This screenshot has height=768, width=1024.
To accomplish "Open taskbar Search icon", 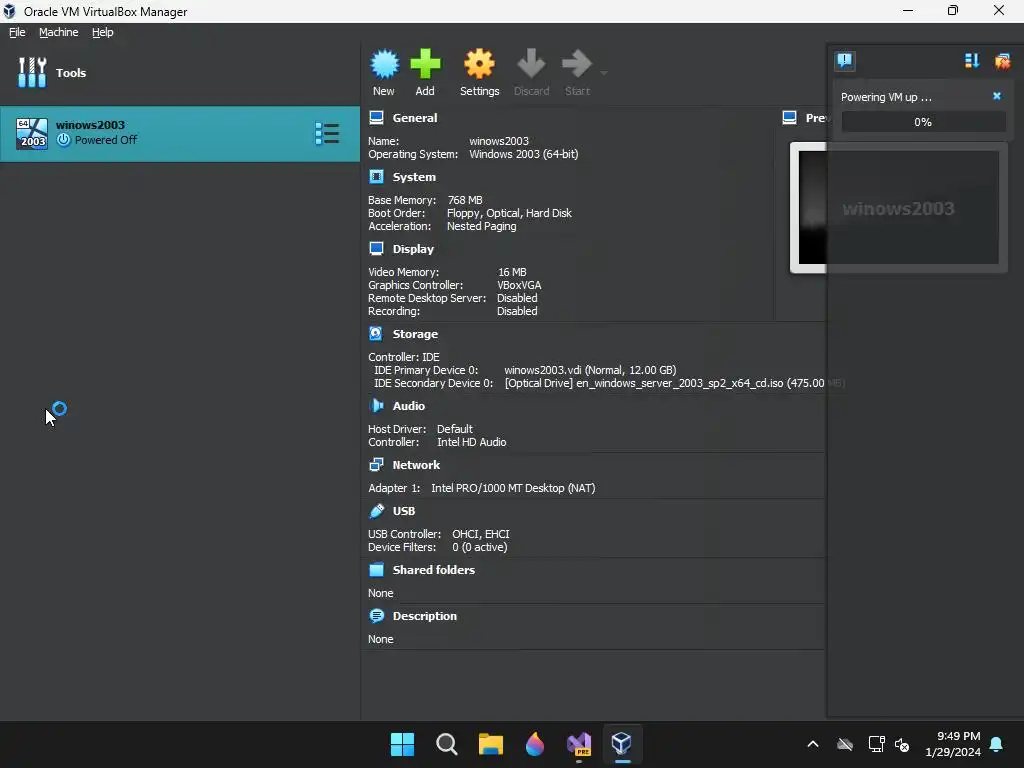I will pos(447,744).
